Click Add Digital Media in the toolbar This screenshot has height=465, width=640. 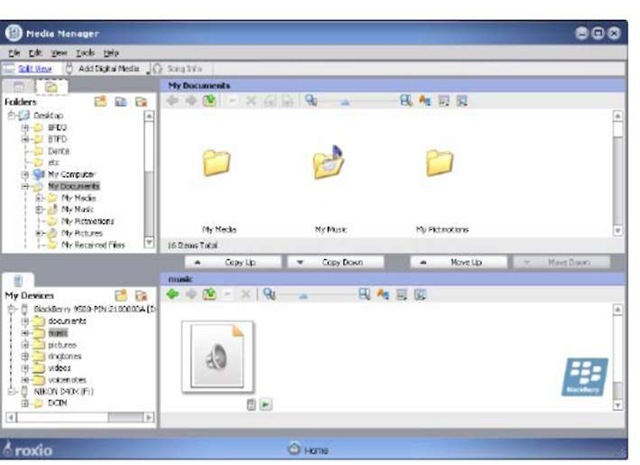point(103,69)
